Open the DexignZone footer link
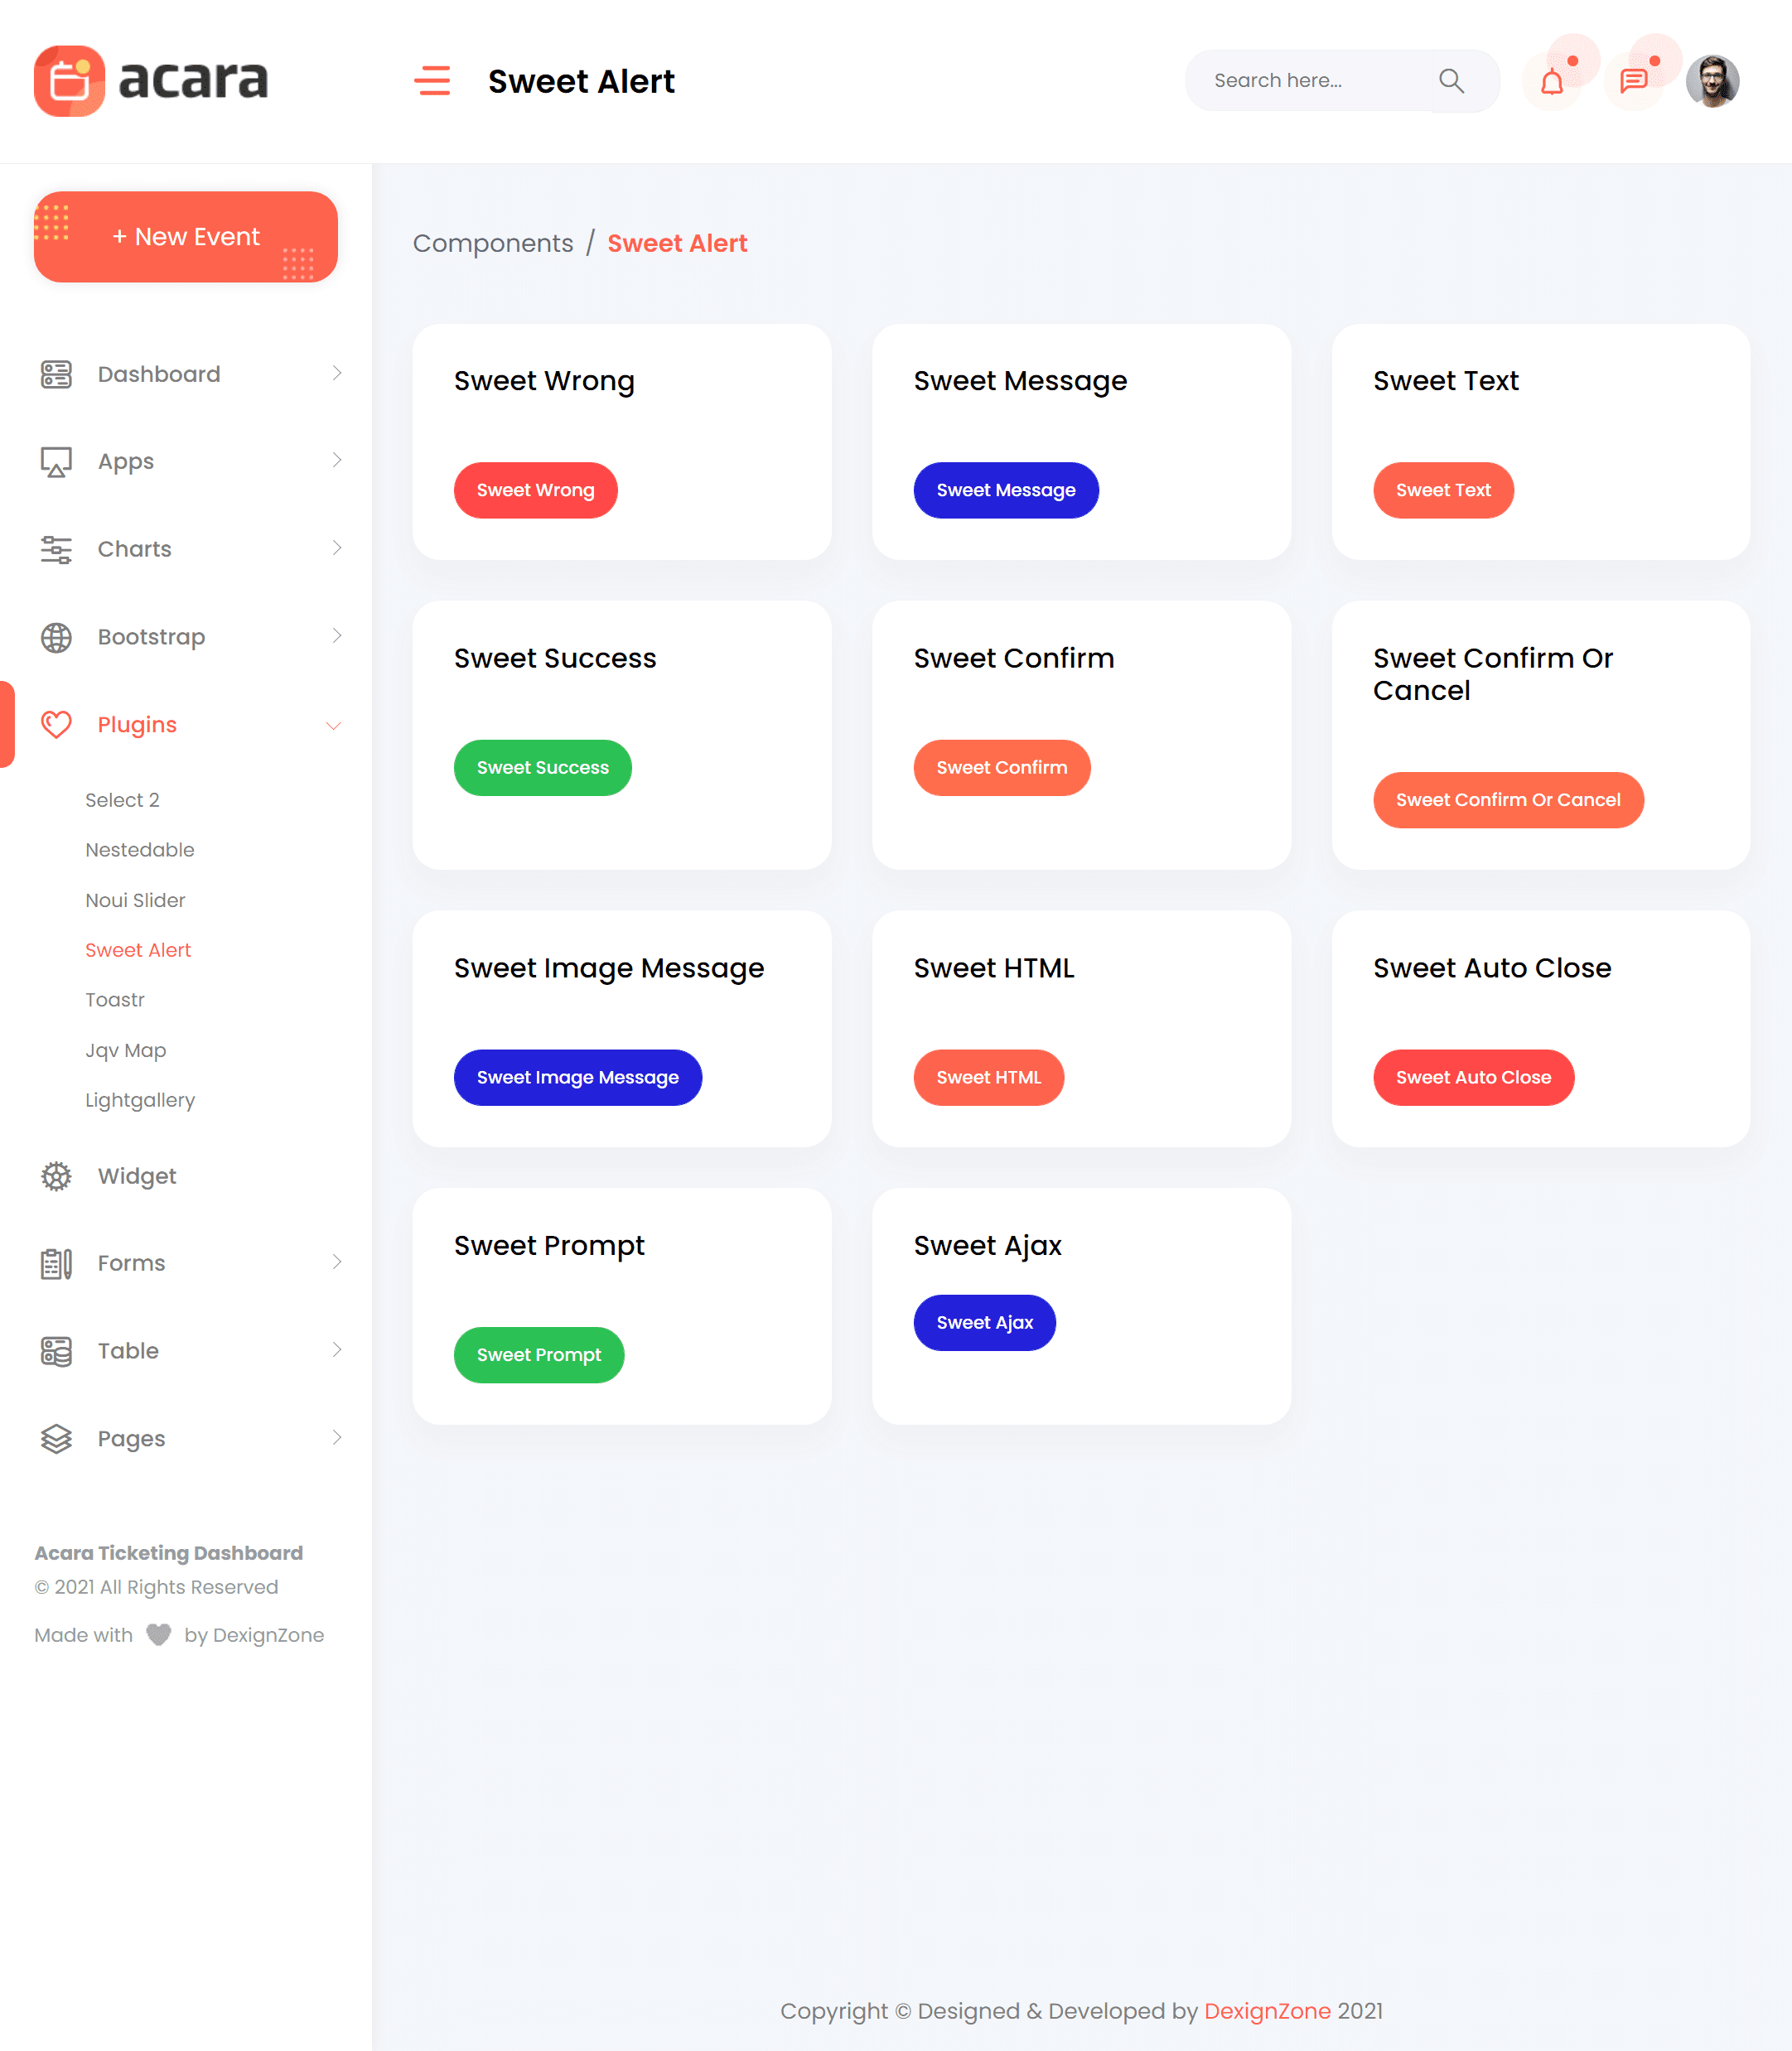 point(1267,2011)
